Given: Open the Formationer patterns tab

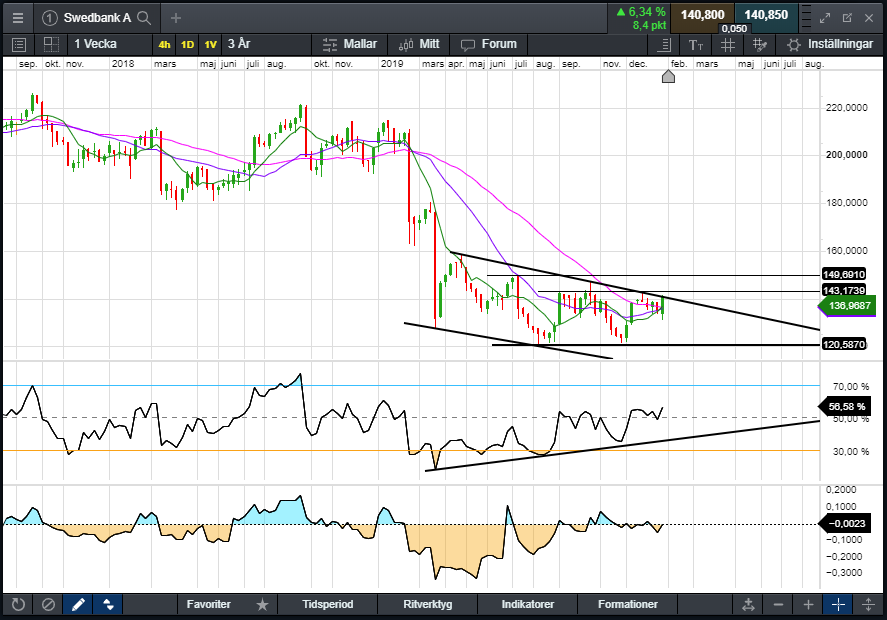Looking at the screenshot, I should pos(628,604).
